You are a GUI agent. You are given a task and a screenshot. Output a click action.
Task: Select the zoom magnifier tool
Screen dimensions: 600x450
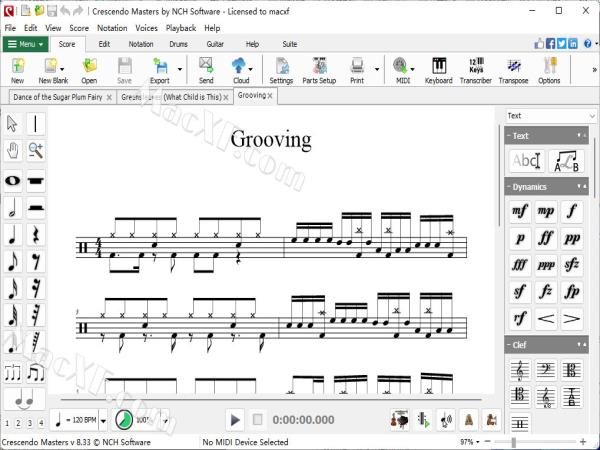pyautogui.click(x=36, y=150)
